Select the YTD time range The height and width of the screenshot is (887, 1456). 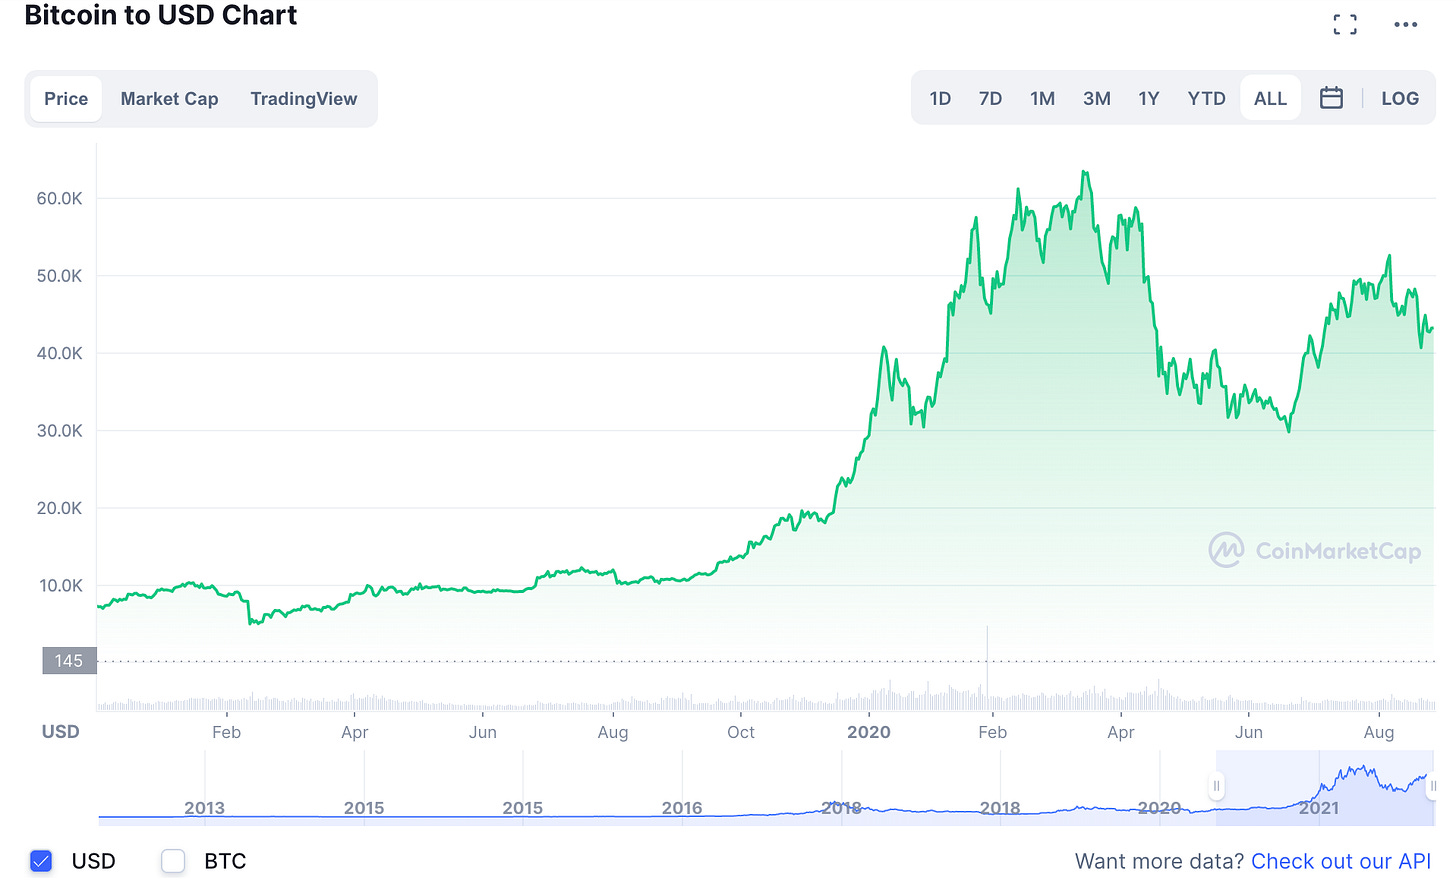tap(1206, 99)
